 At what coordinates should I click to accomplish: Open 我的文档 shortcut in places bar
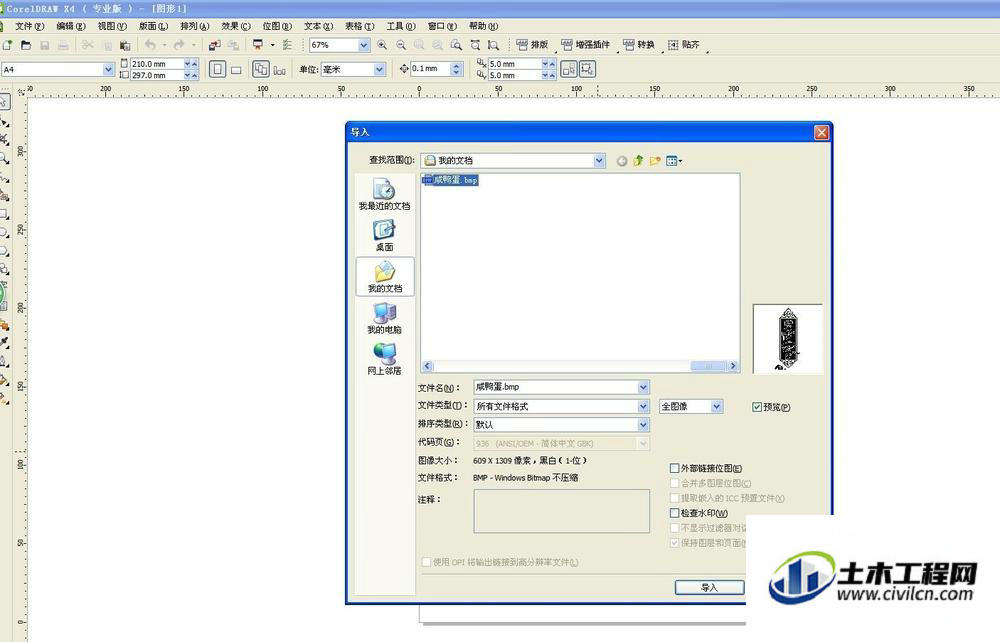[385, 277]
